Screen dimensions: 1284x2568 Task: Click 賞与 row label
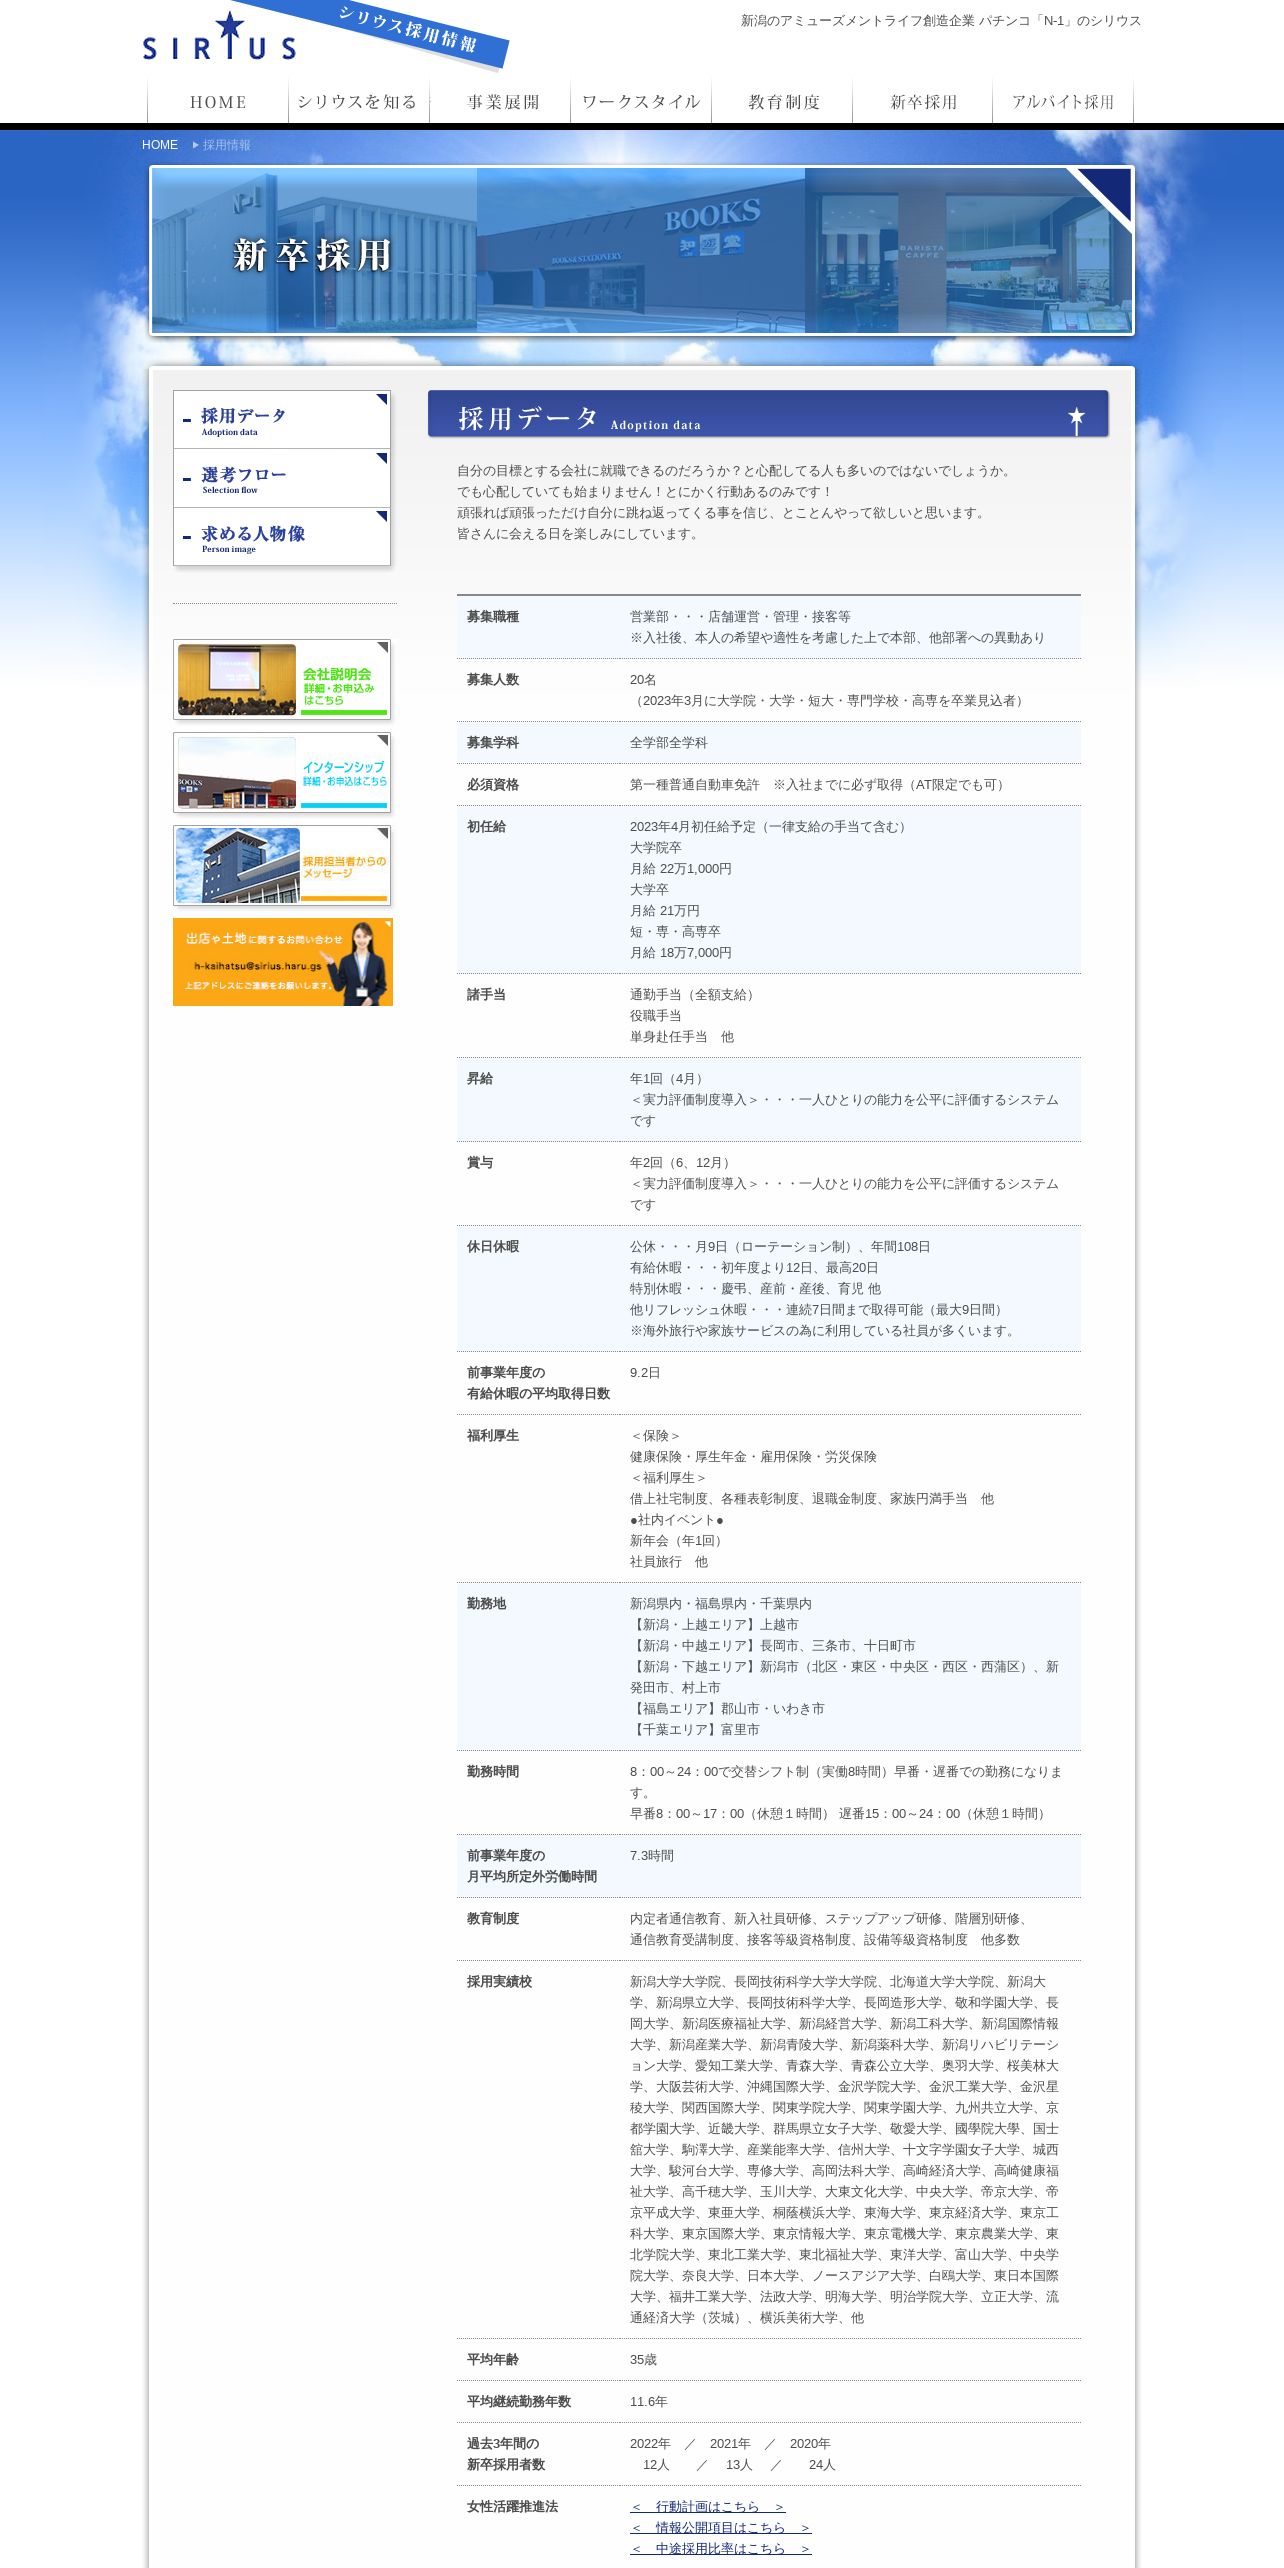[x=480, y=1163]
